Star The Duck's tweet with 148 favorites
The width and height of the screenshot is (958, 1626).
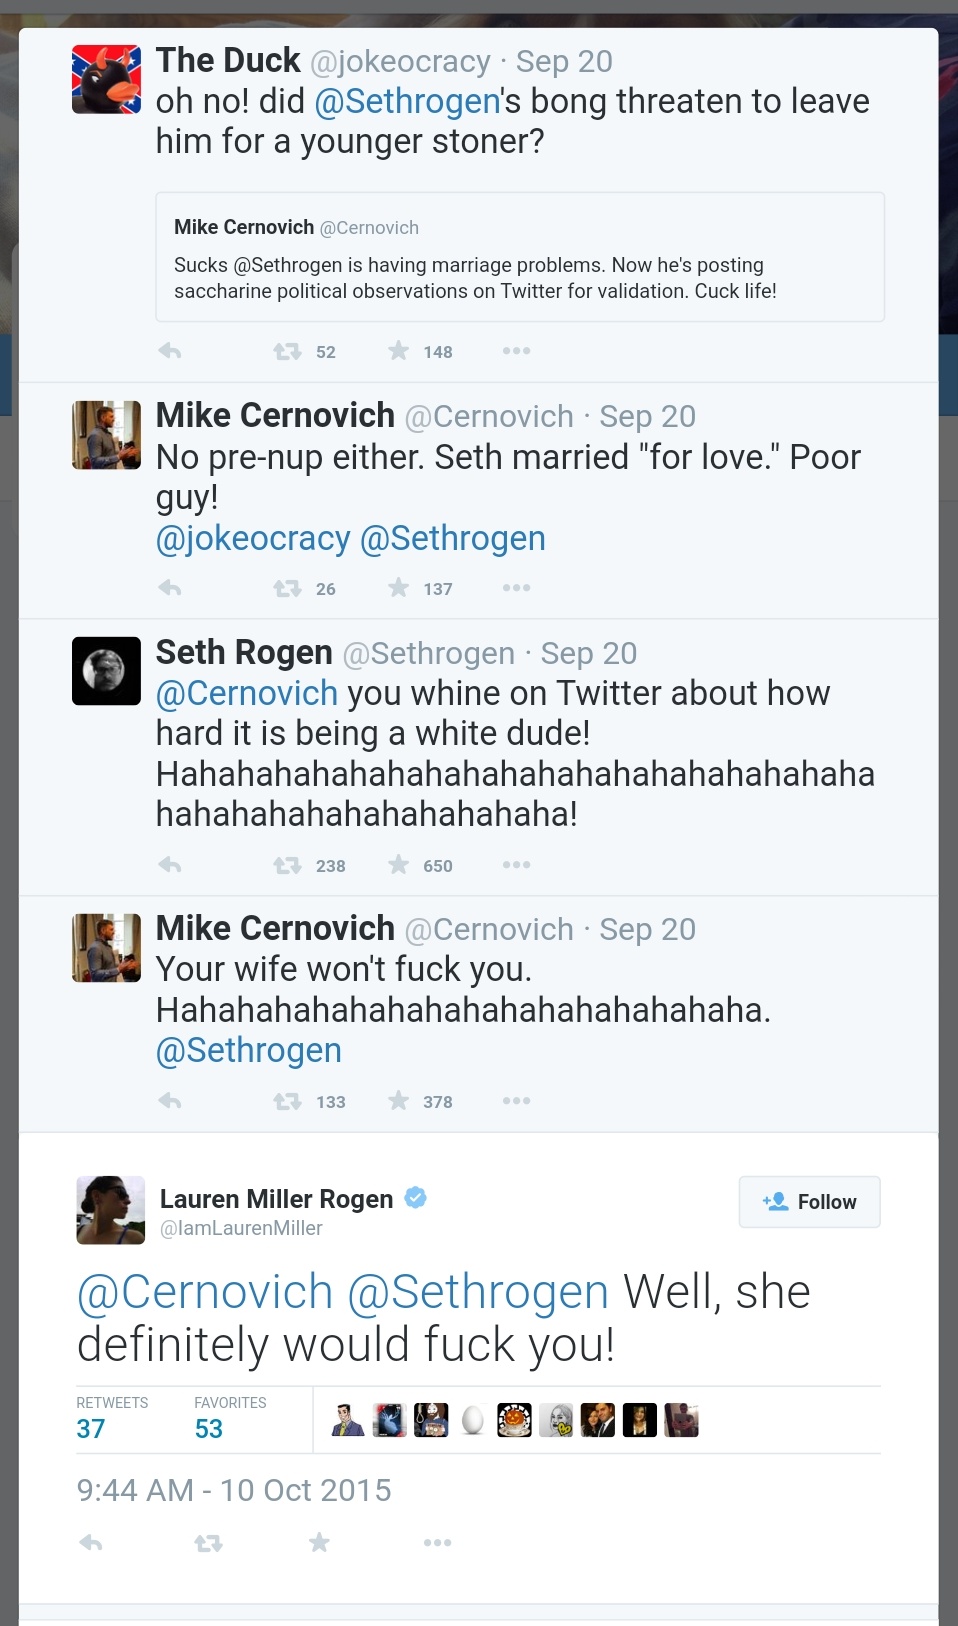pos(399,351)
